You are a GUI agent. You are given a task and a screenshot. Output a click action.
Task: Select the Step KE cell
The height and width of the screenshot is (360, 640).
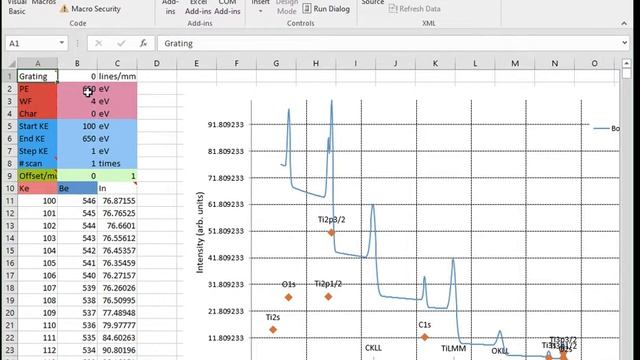pos(38,151)
